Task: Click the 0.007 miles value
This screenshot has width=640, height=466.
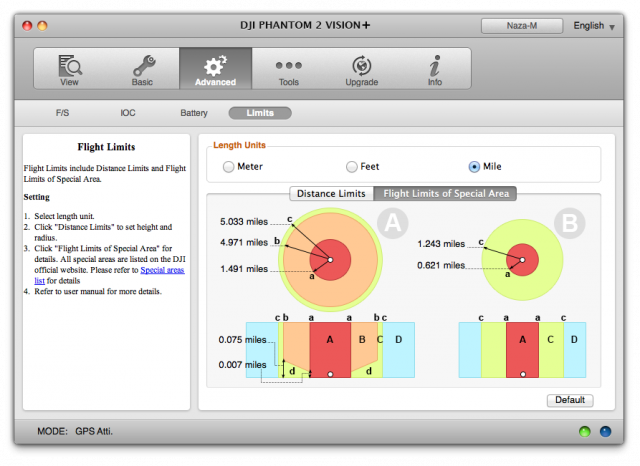Action: [242, 365]
